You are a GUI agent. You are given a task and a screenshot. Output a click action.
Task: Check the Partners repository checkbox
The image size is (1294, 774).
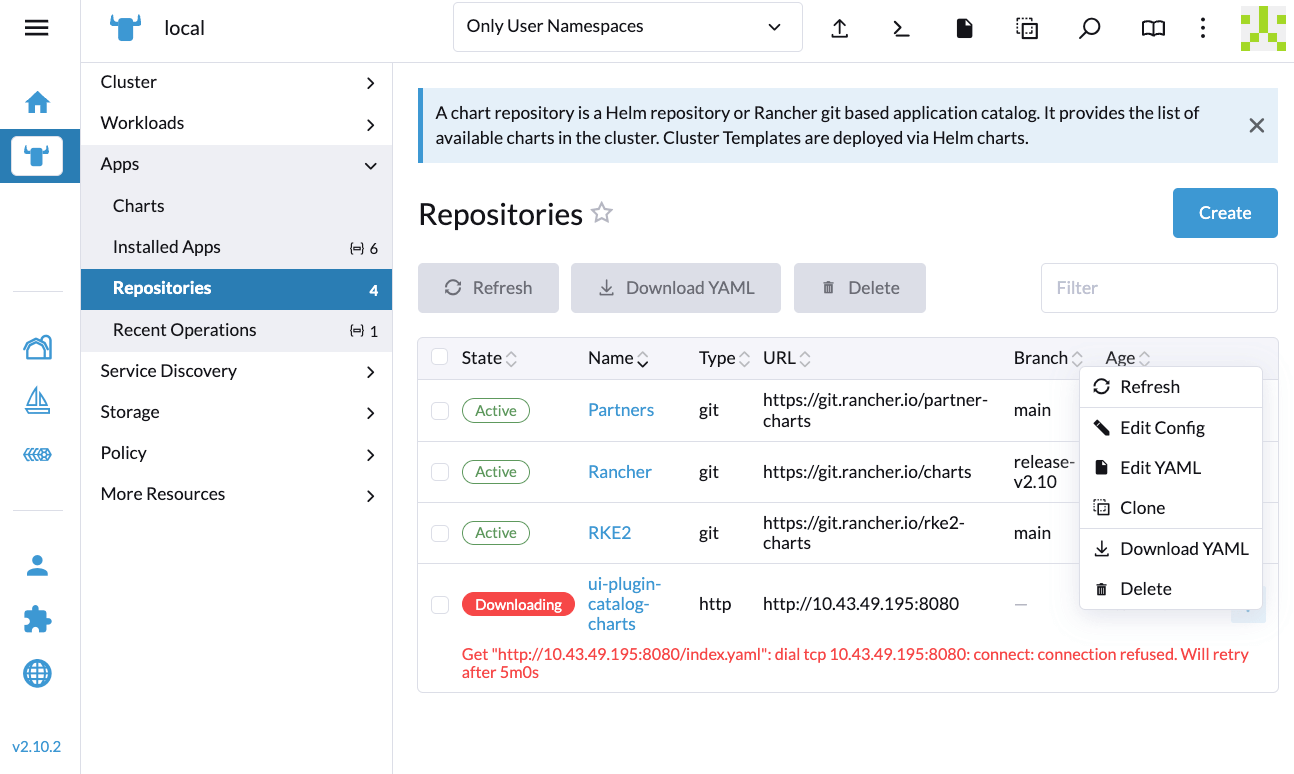440,410
